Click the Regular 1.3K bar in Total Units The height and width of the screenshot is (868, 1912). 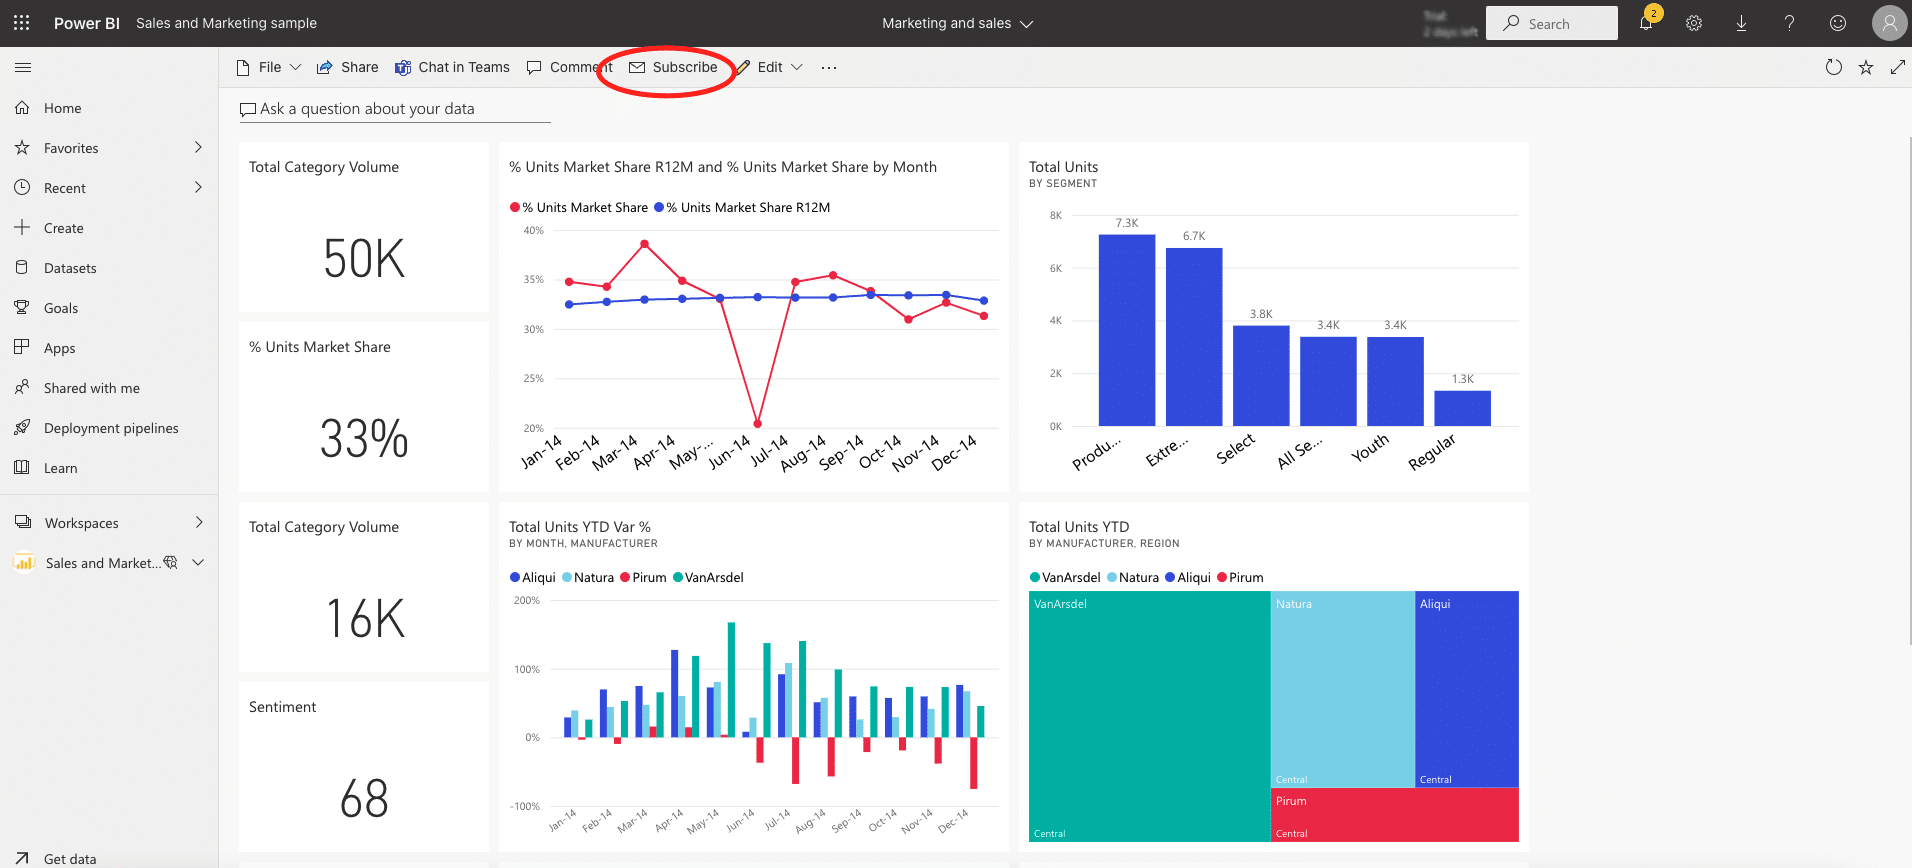pyautogui.click(x=1462, y=408)
